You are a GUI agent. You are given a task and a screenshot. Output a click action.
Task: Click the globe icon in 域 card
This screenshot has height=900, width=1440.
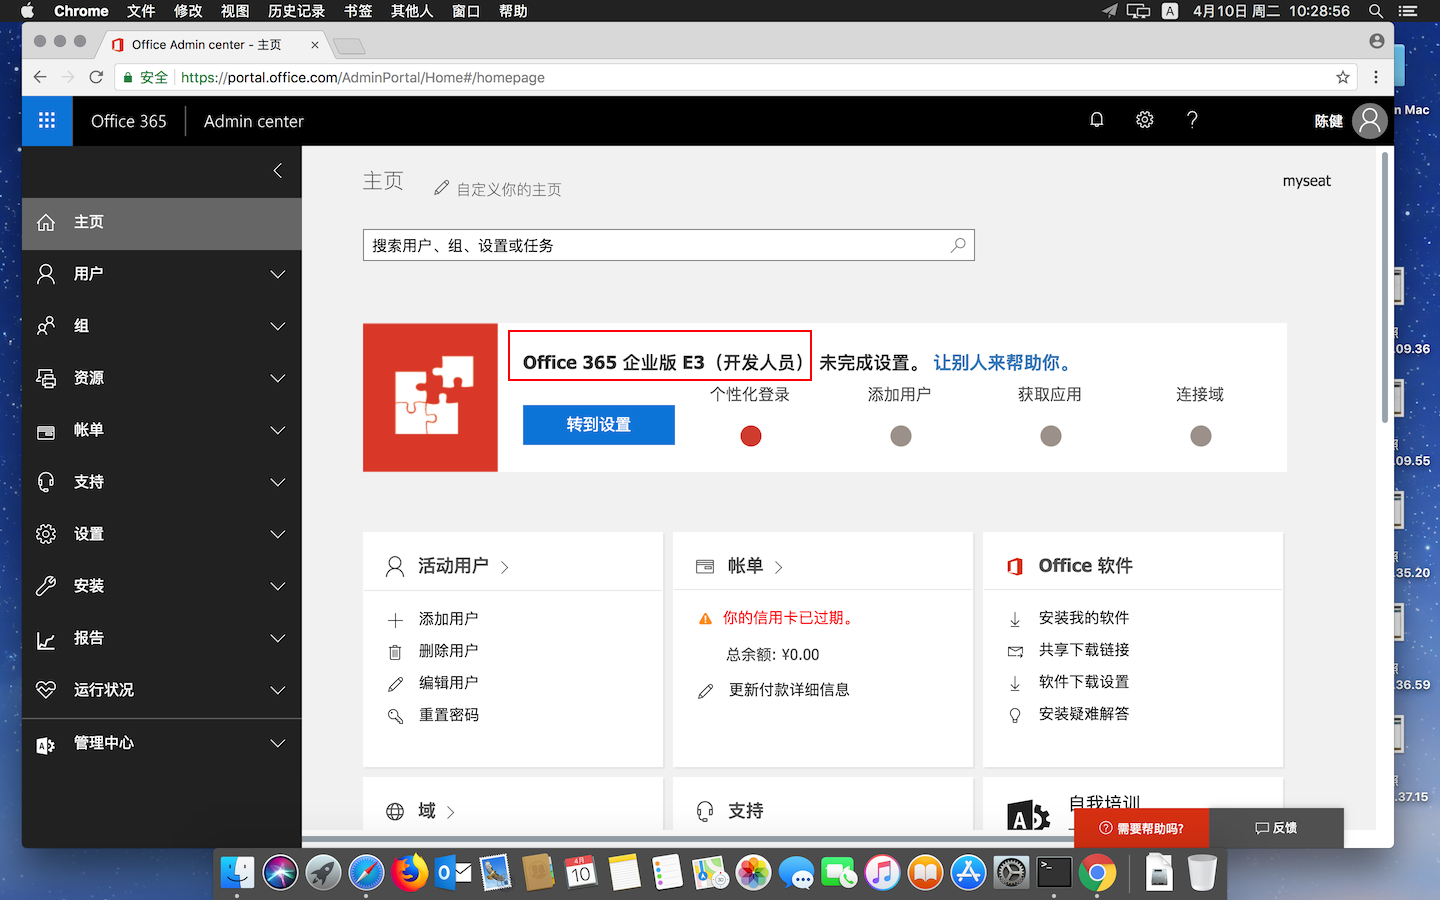click(395, 811)
